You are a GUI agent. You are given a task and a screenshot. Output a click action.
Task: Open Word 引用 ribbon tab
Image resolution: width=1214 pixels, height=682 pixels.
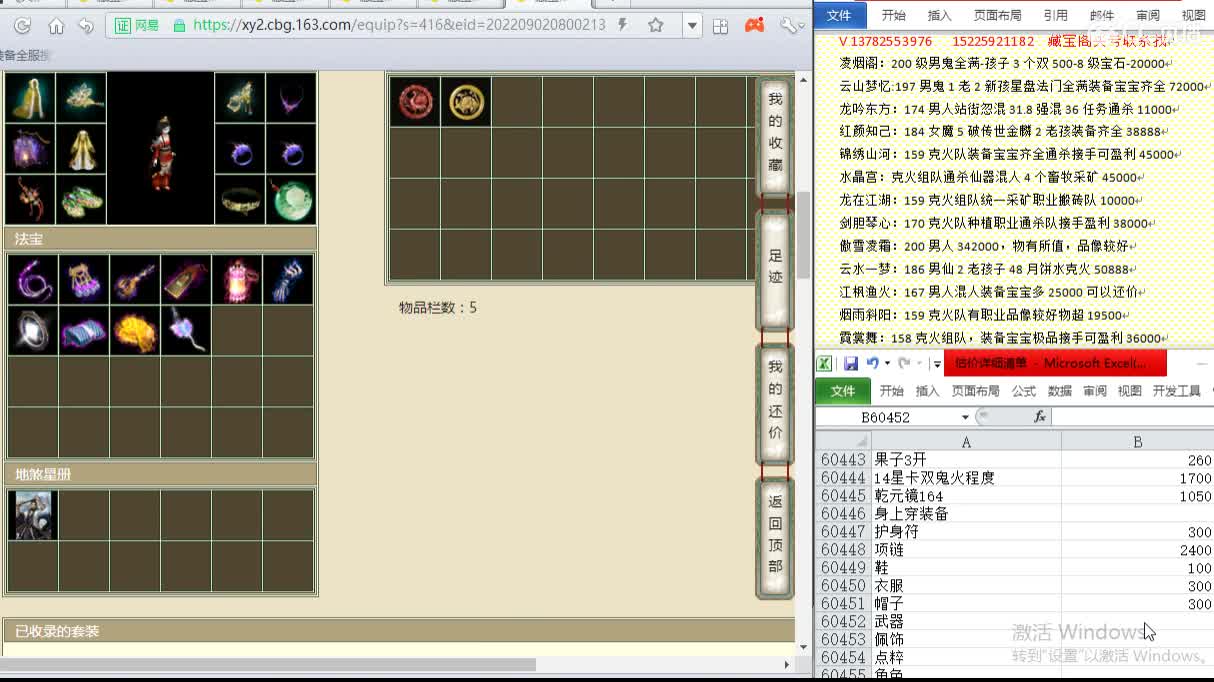[1055, 15]
